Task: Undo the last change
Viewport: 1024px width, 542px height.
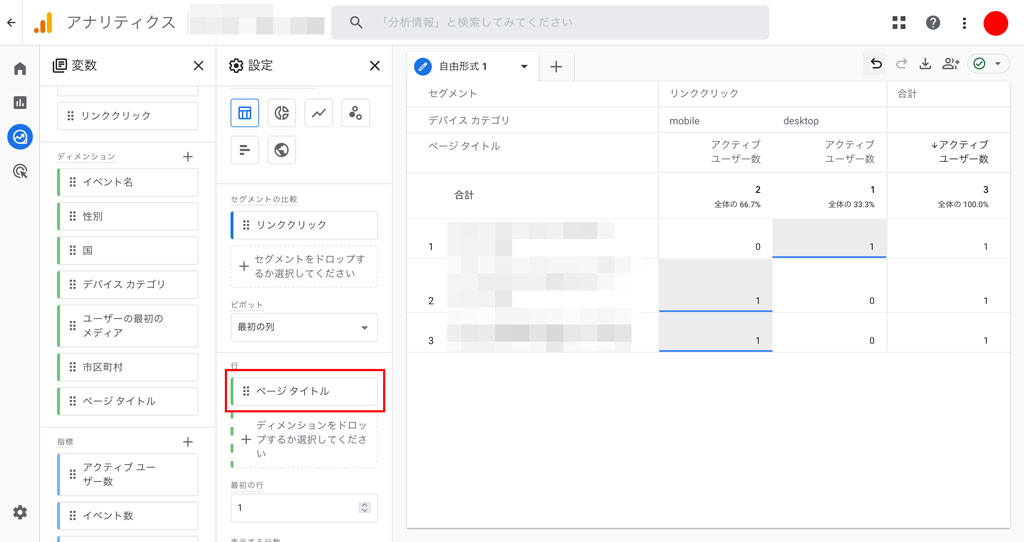Action: (876, 63)
